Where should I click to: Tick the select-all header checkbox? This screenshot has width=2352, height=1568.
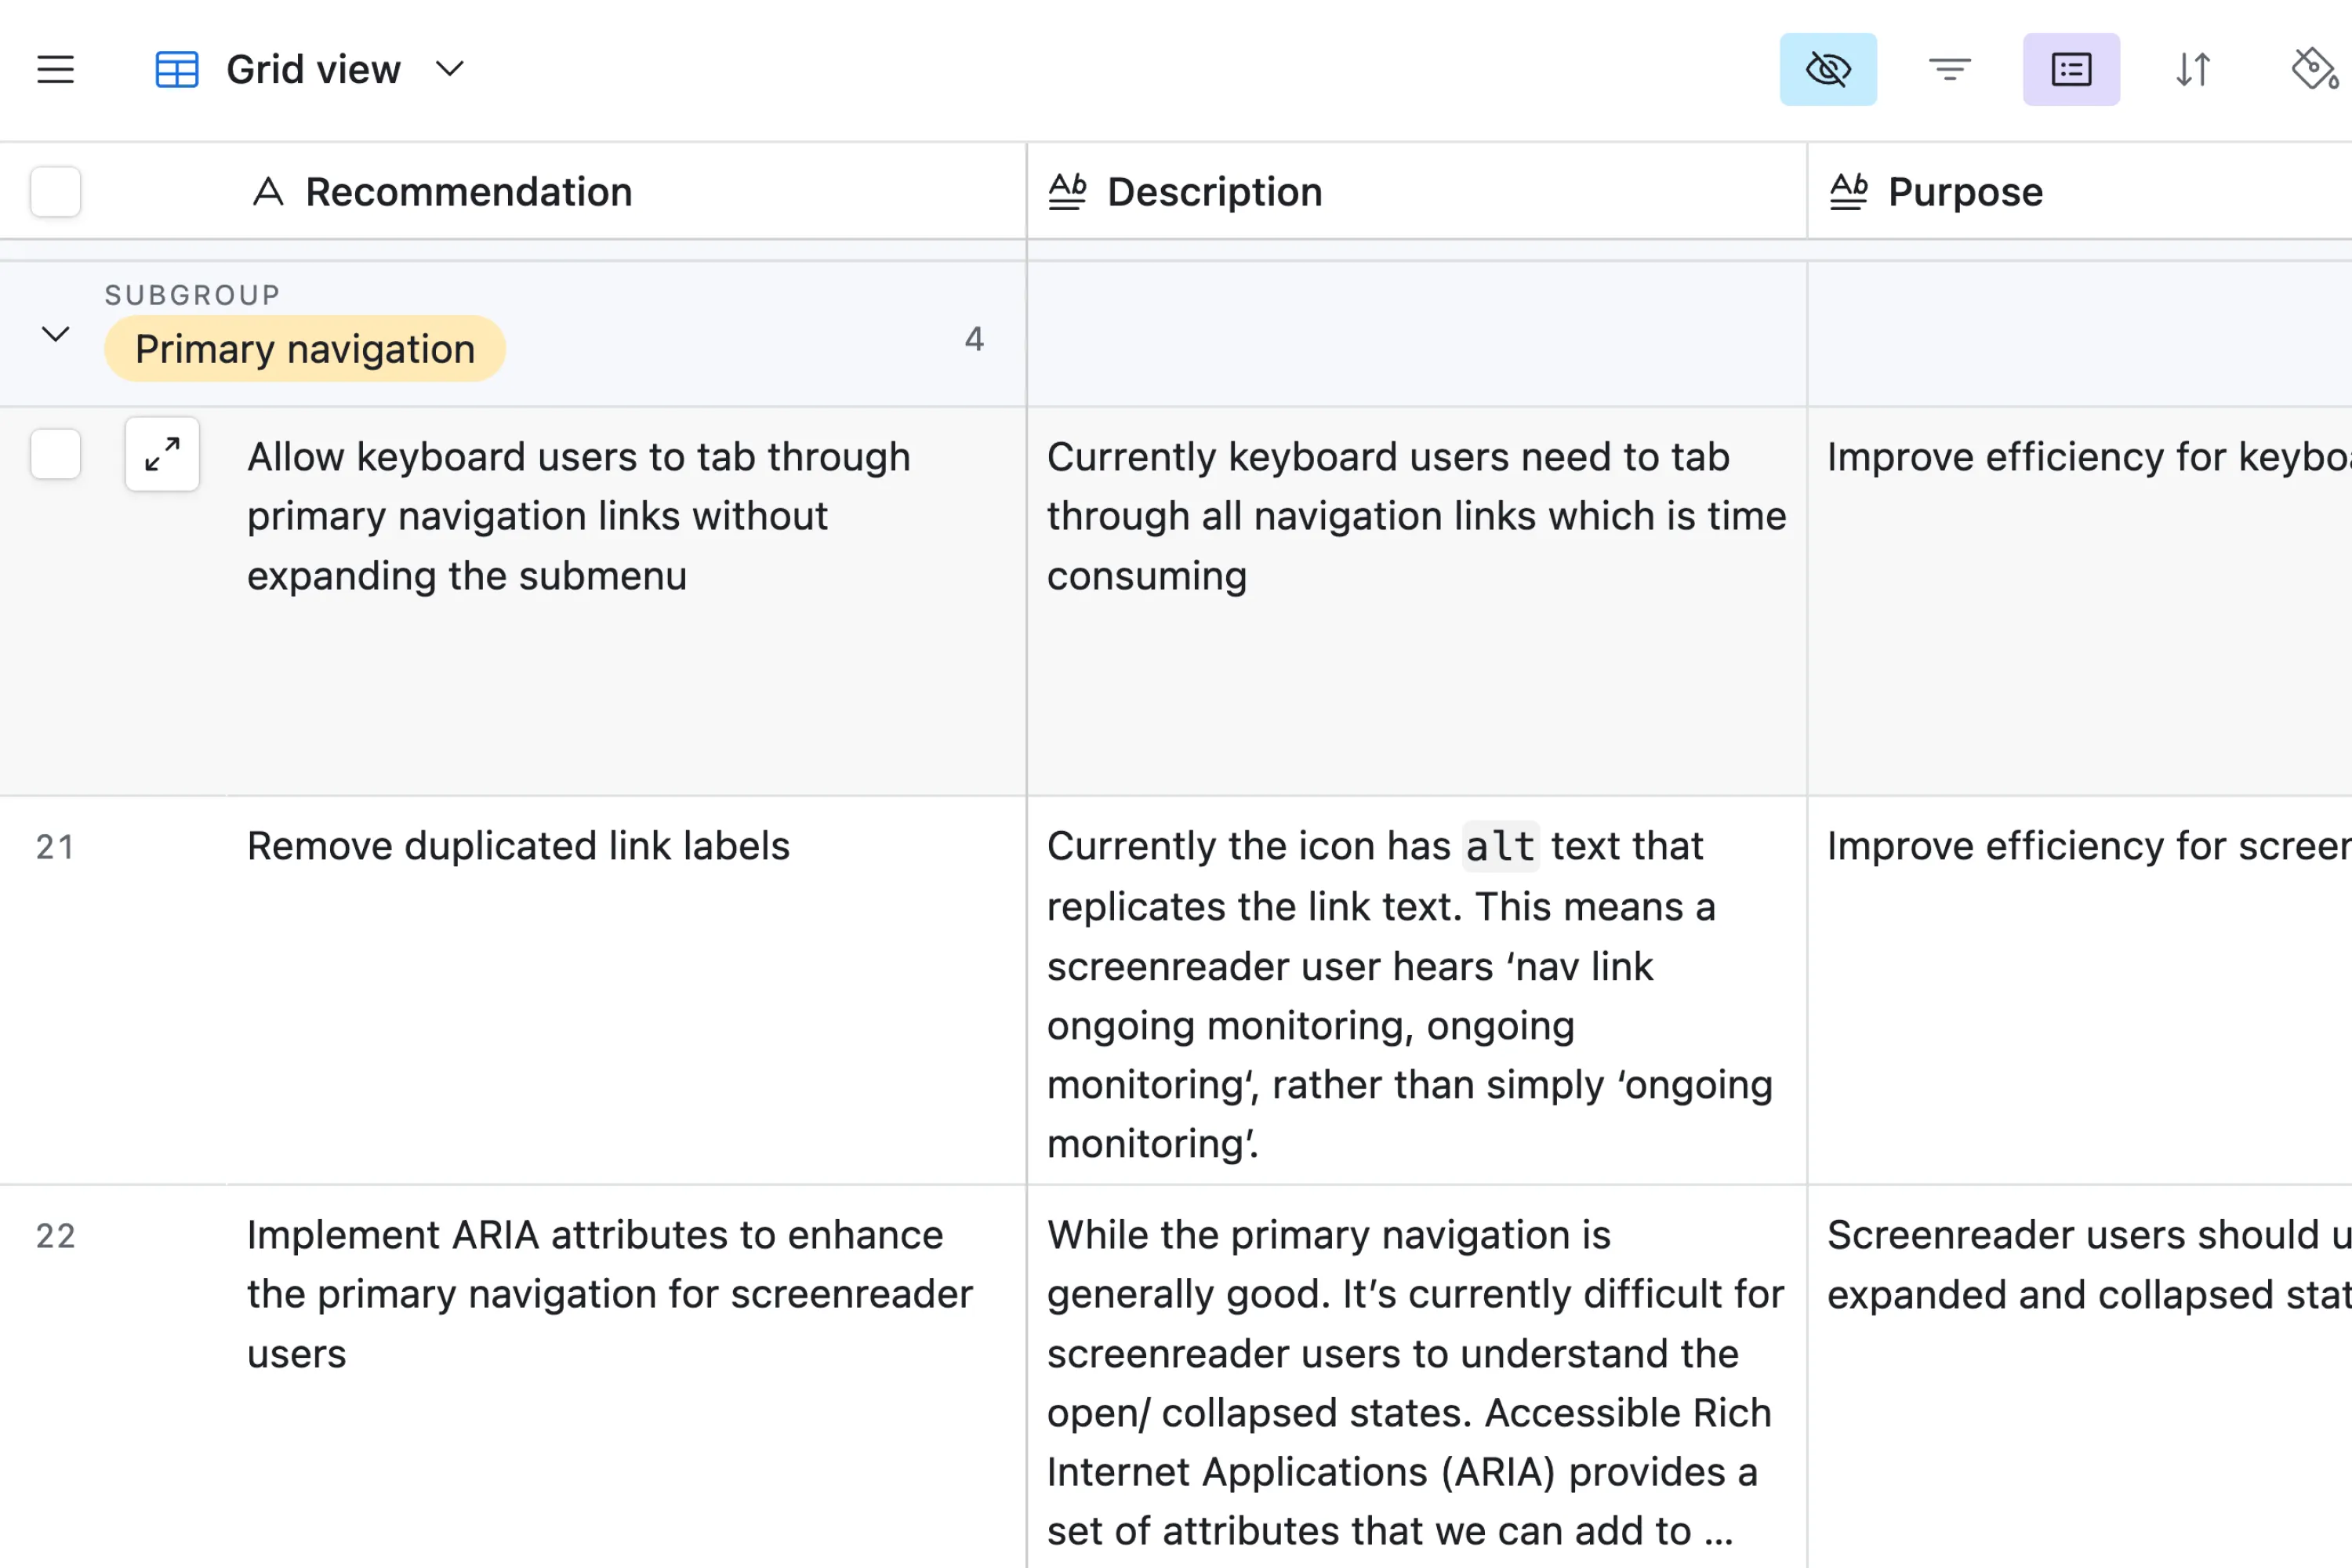point(56,192)
